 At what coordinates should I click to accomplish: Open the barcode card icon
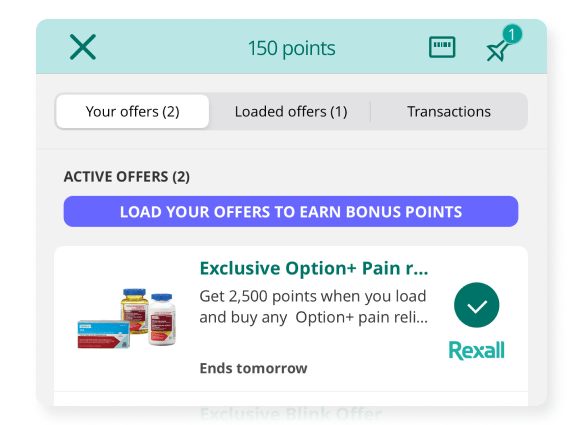pos(442,47)
